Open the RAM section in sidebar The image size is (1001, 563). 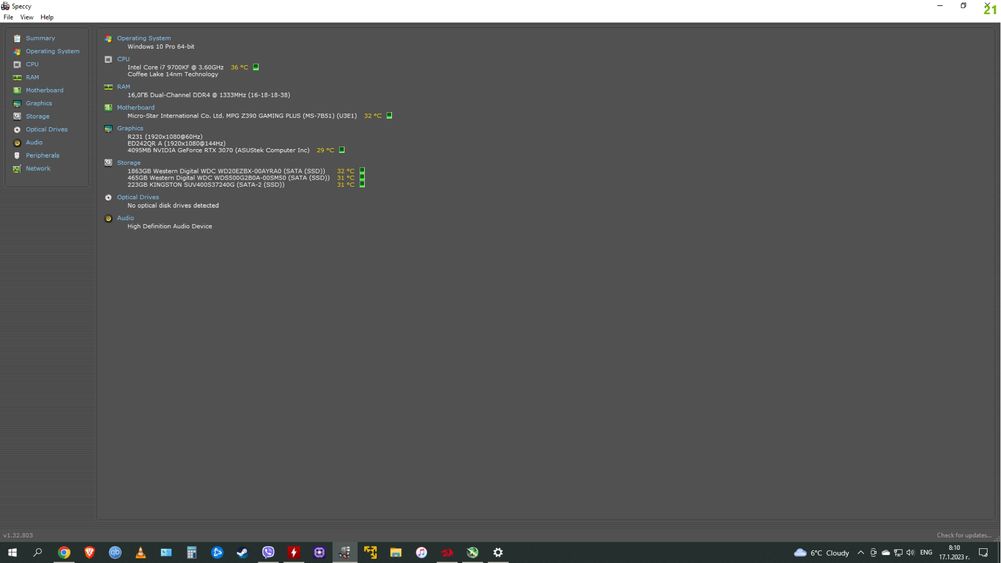(x=32, y=77)
